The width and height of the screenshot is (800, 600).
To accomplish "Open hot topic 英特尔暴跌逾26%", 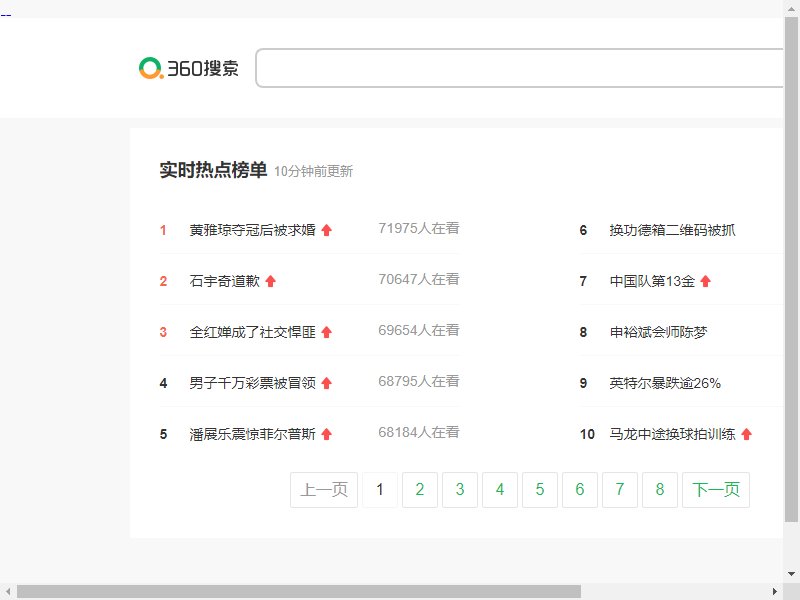I will [665, 383].
